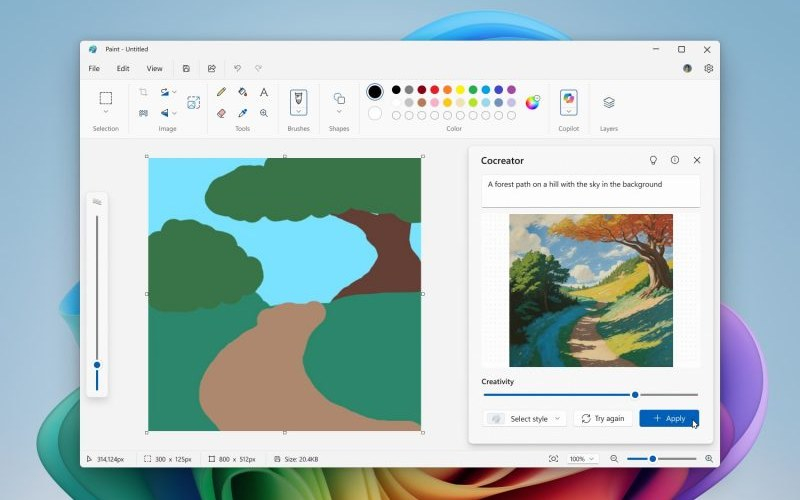Expand the Brushes dropdown
The image size is (800, 500).
pyautogui.click(x=298, y=113)
